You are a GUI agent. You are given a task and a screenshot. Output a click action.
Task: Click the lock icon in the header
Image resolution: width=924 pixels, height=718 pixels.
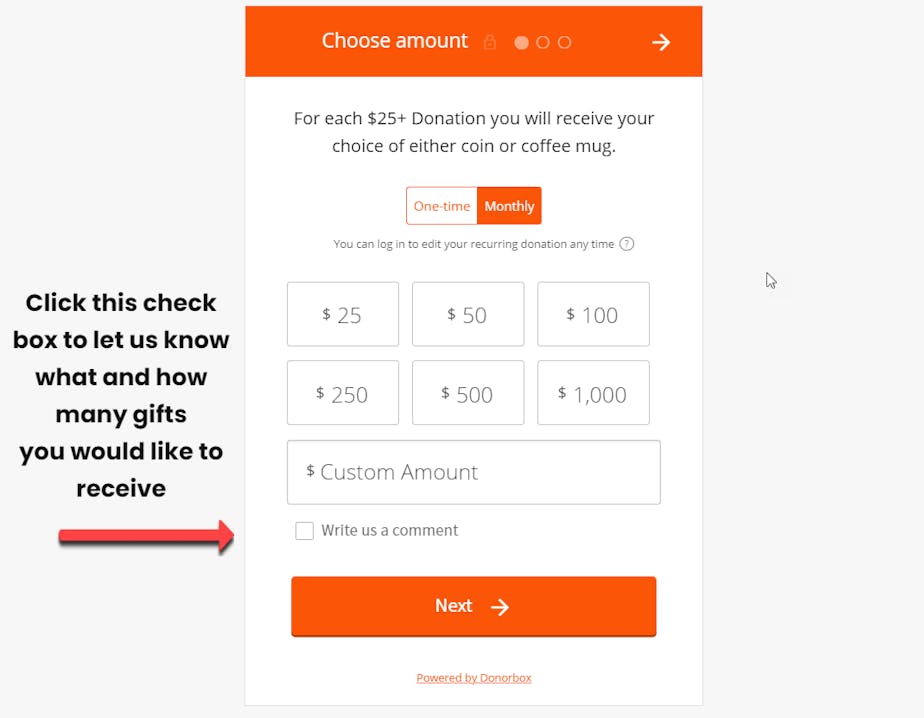[490, 43]
